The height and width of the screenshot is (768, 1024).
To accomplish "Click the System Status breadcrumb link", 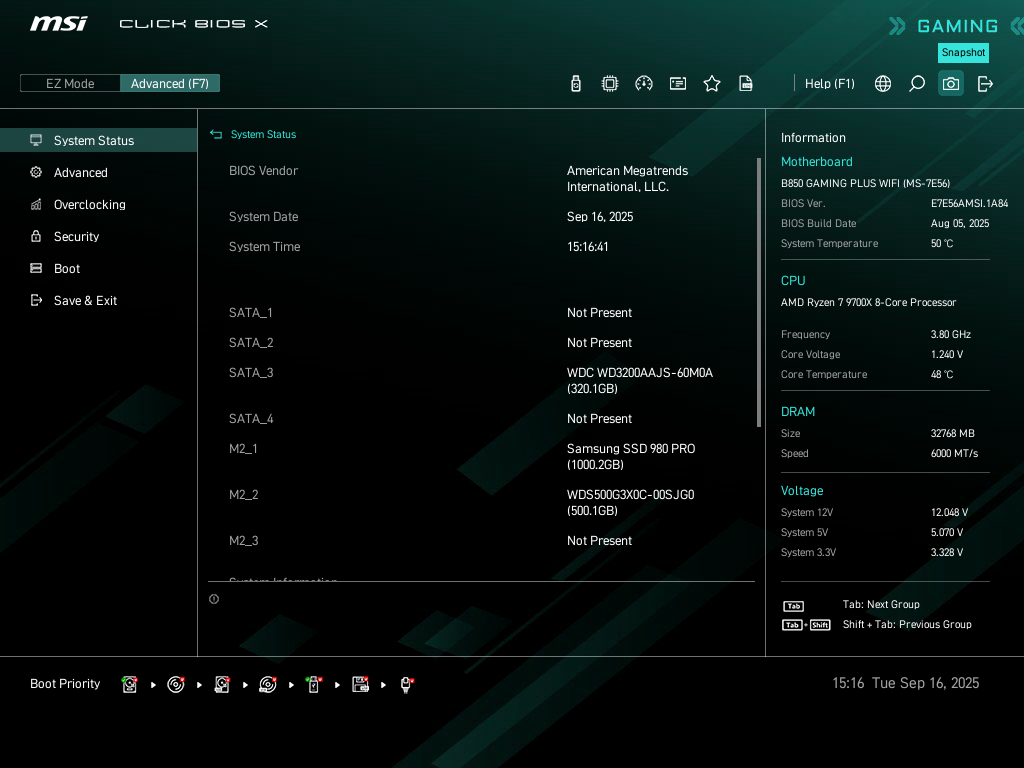I will click(x=263, y=134).
